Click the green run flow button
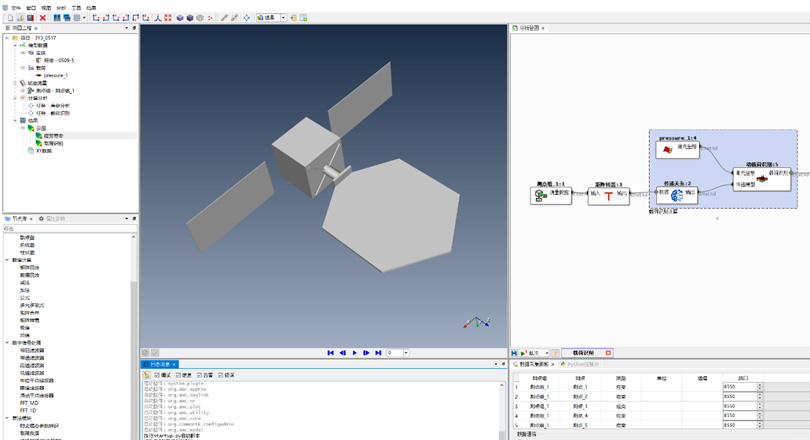The height and width of the screenshot is (440, 810). point(523,353)
